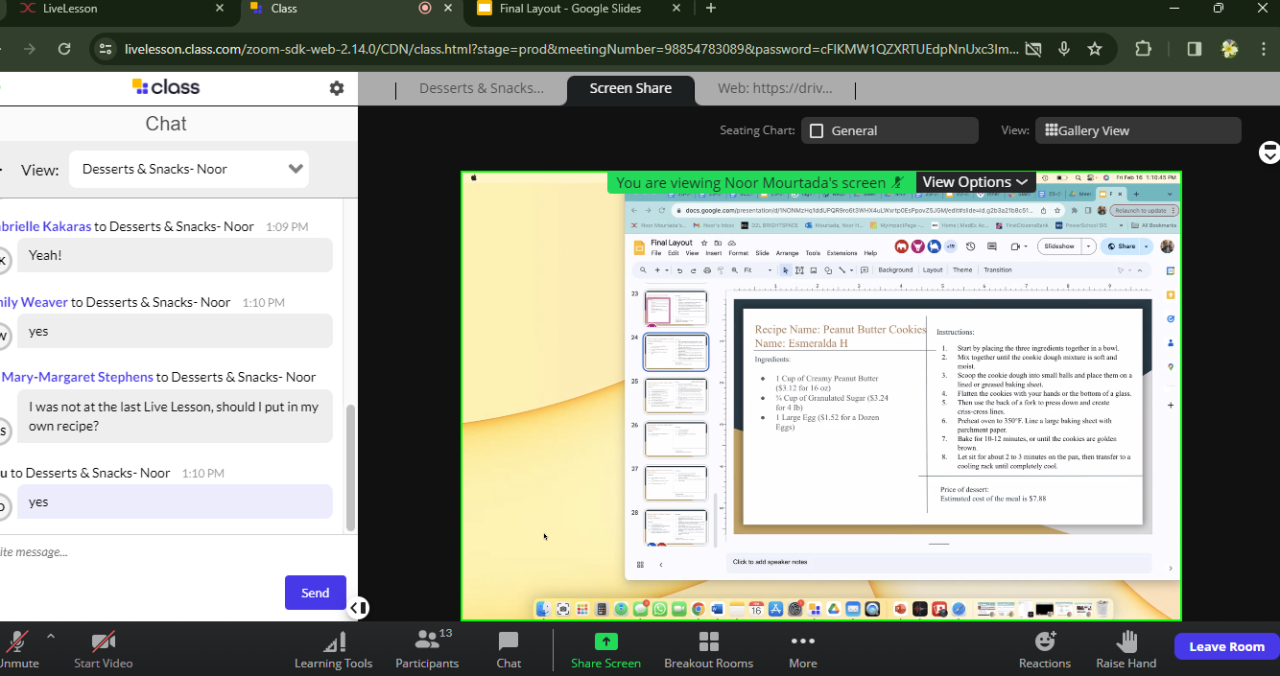The image size is (1280, 676).
Task: Open the Gallery View dropdown
Action: pos(1138,130)
